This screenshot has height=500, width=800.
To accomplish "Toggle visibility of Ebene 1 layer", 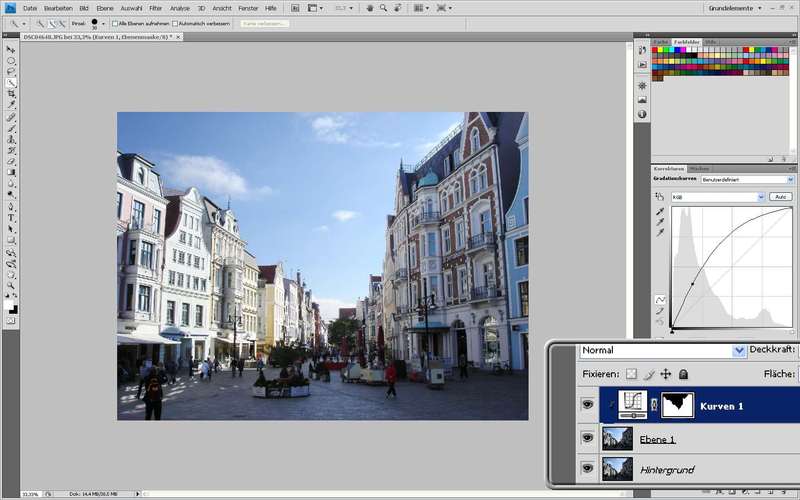I will [587, 438].
